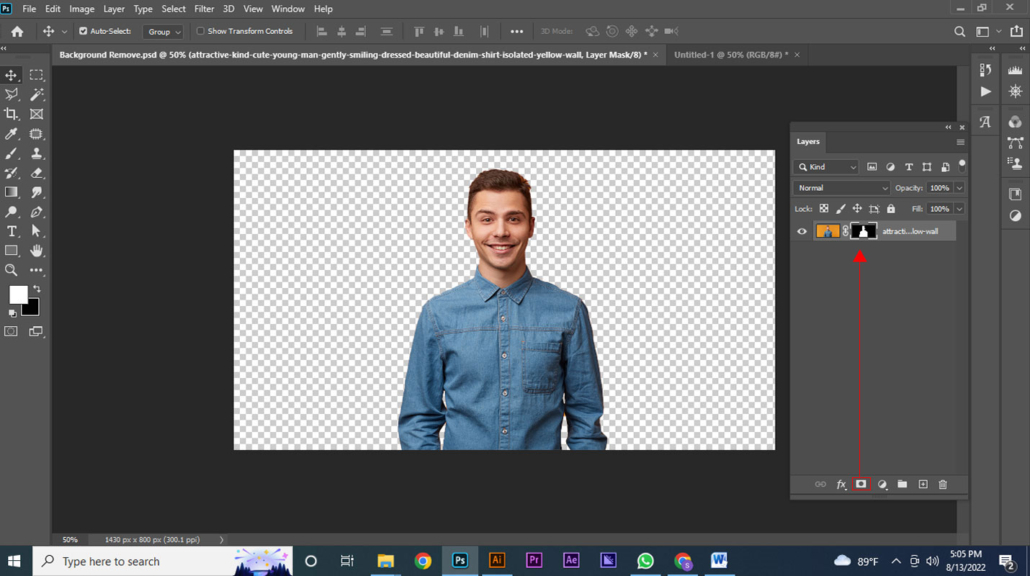1030x576 pixels.
Task: Click the white foreground color swatch
Action: click(18, 294)
